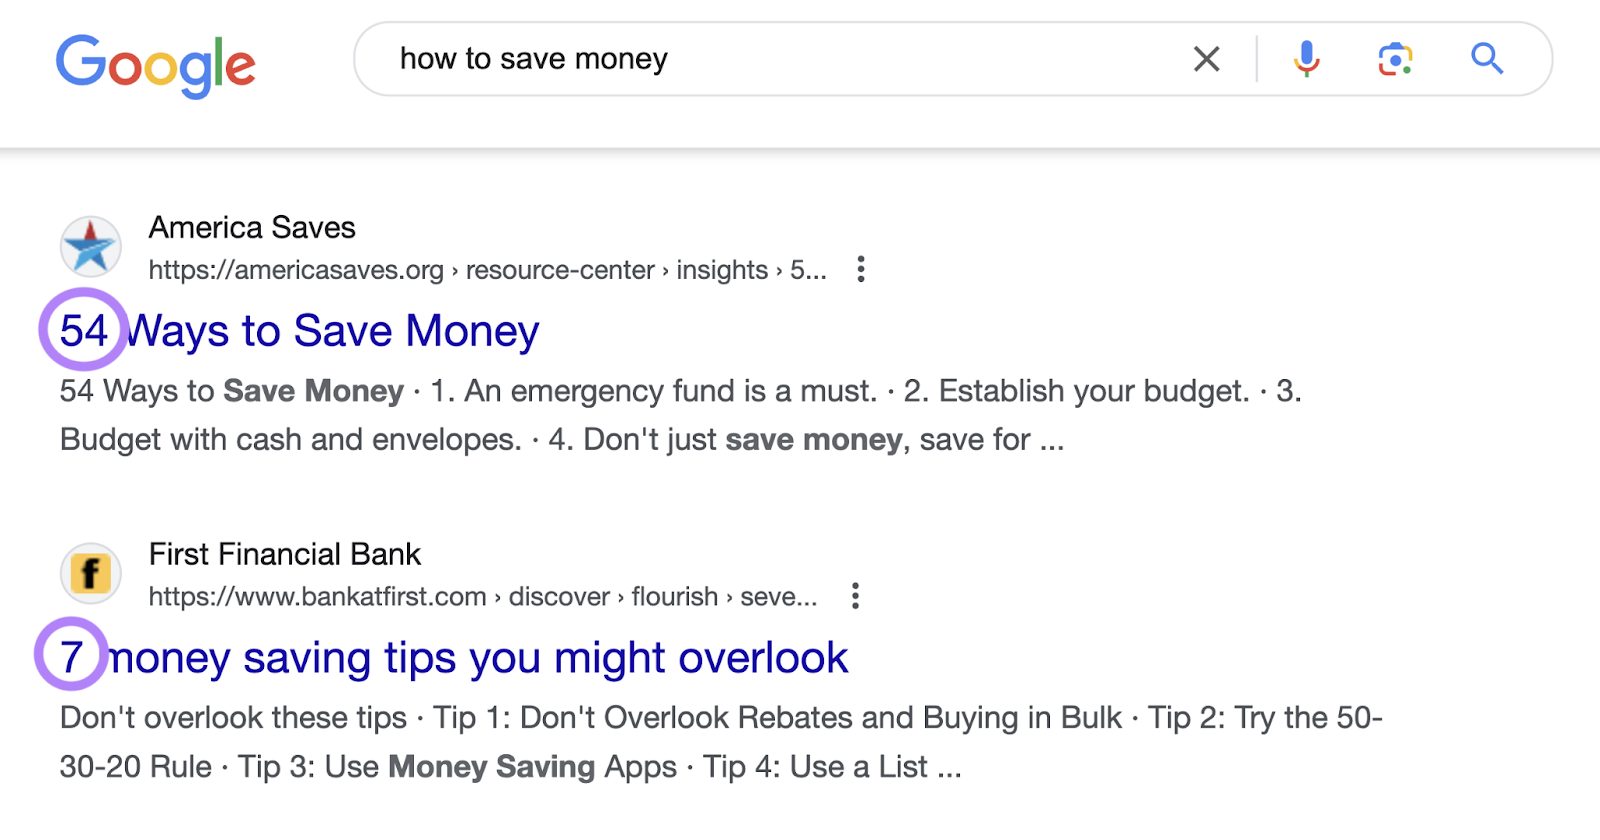
Task: Open Google Lens image search
Action: point(1394,59)
